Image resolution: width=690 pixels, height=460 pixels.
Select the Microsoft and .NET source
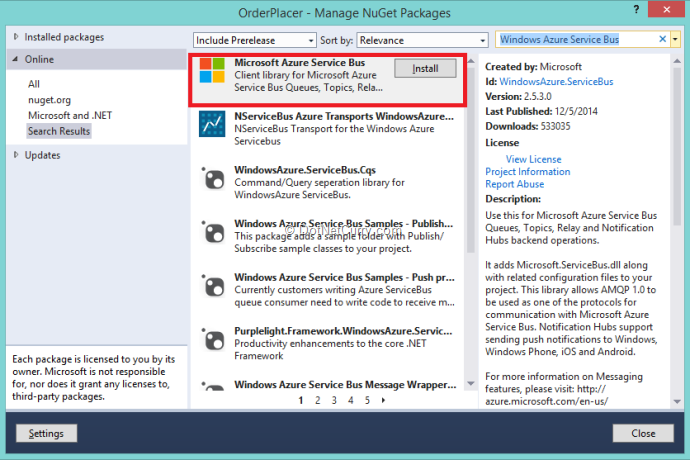(70, 115)
